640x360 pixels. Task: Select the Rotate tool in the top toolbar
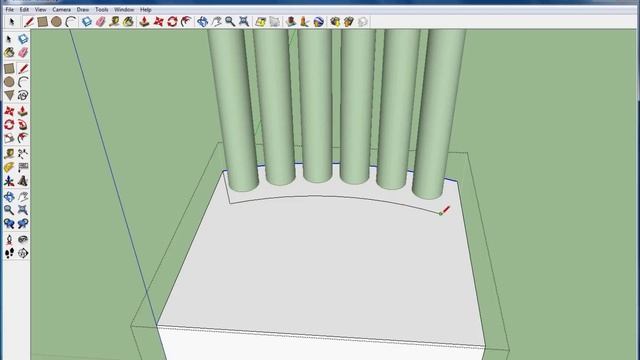(x=172, y=22)
